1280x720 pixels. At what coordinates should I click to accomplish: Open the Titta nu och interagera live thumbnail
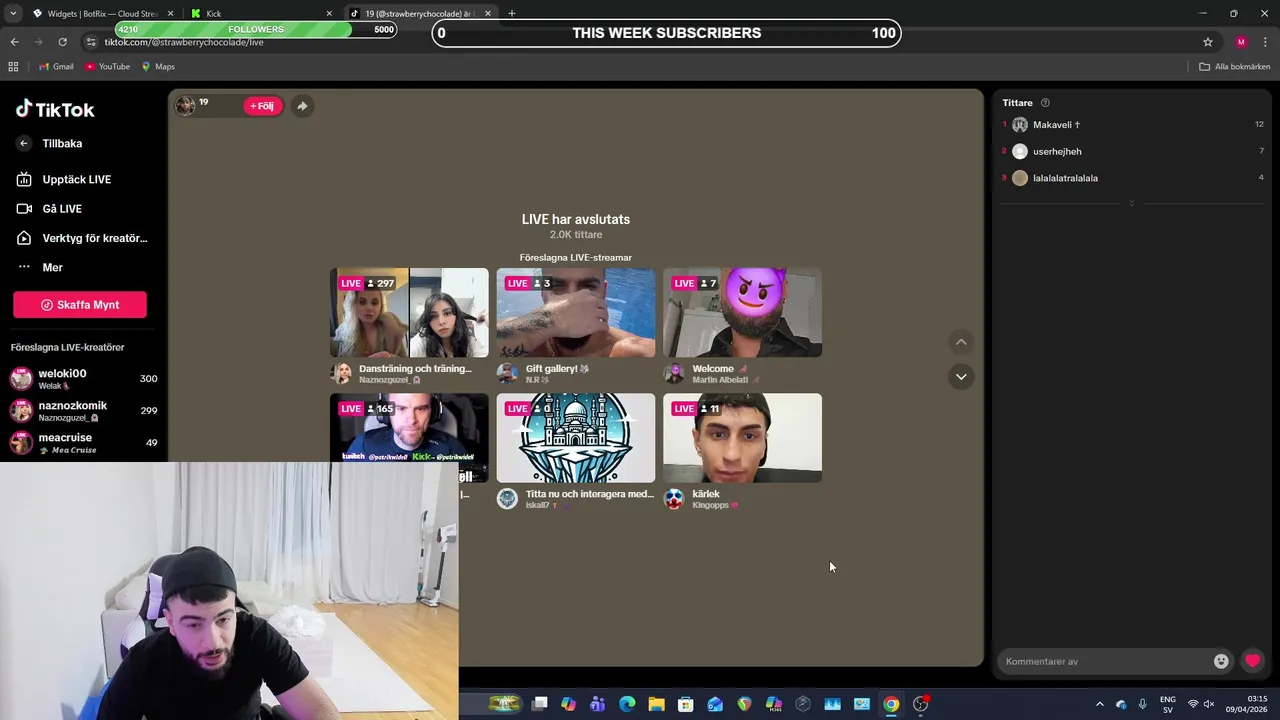point(576,438)
